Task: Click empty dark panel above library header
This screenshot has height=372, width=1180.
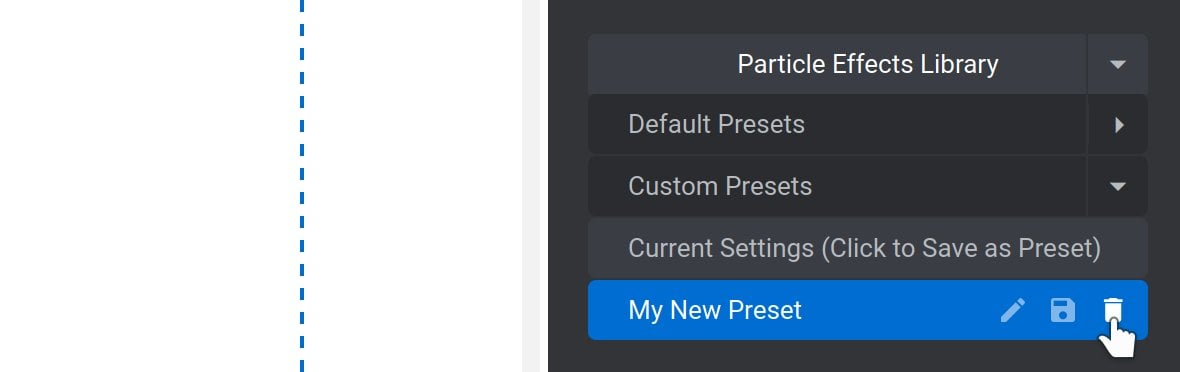Action: pyautogui.click(x=868, y=16)
